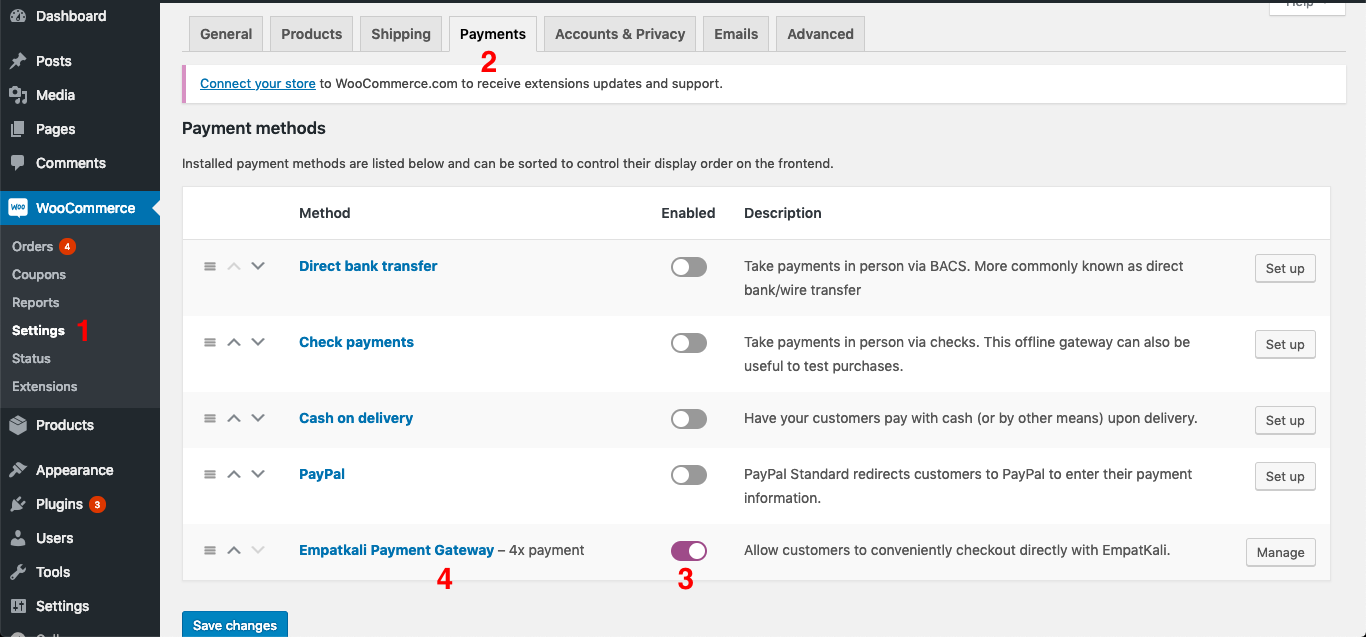
Task: Open the Accounts & Privacy tab
Action: (620, 34)
